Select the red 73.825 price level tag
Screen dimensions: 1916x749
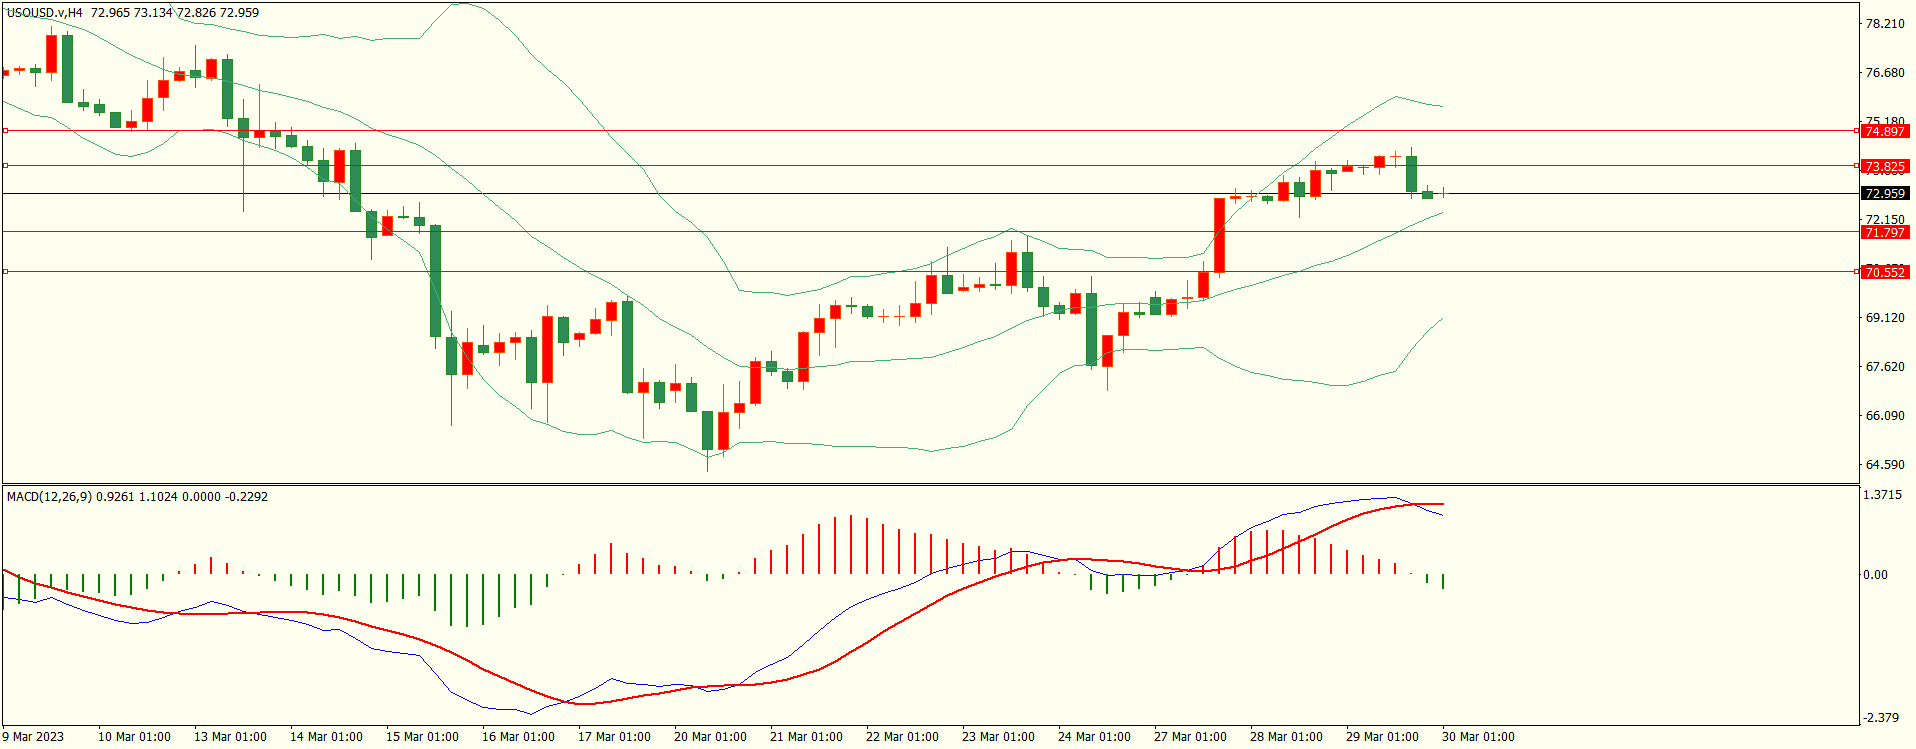(1885, 166)
